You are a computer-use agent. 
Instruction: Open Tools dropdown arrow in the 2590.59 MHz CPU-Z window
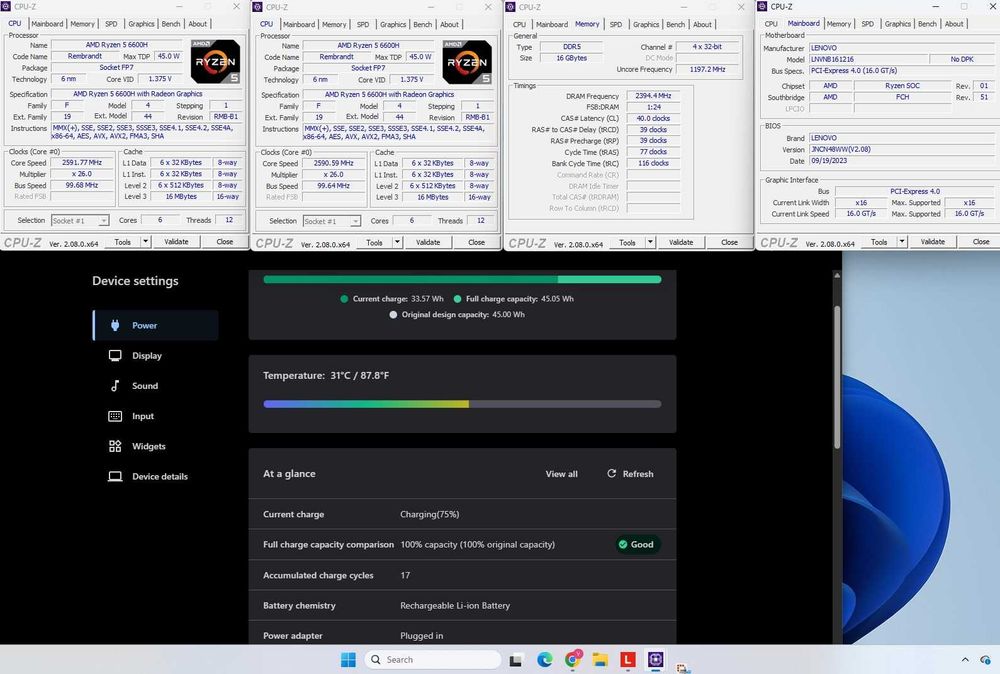397,242
